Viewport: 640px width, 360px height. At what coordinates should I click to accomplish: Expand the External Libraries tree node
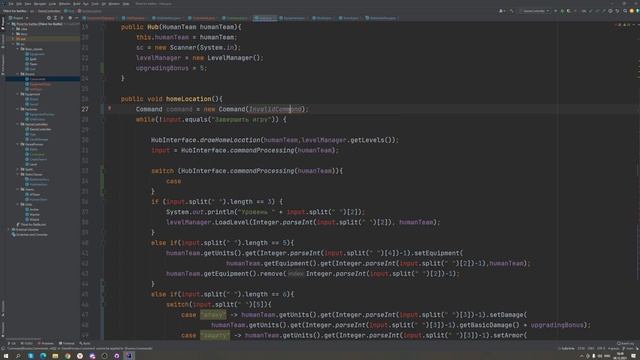point(9,229)
